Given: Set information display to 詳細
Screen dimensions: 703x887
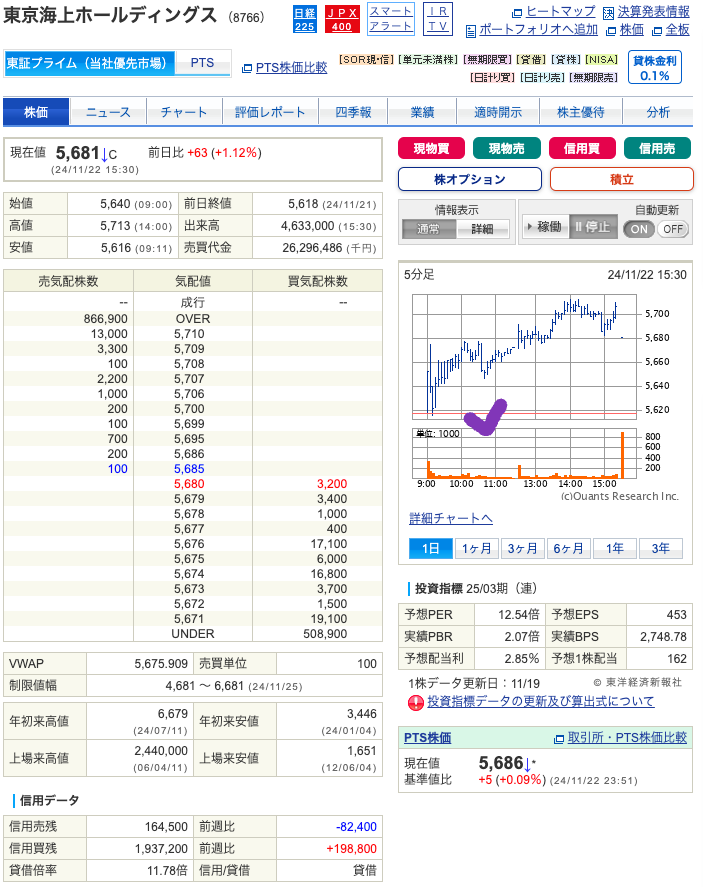Looking at the screenshot, I should click(x=482, y=229).
